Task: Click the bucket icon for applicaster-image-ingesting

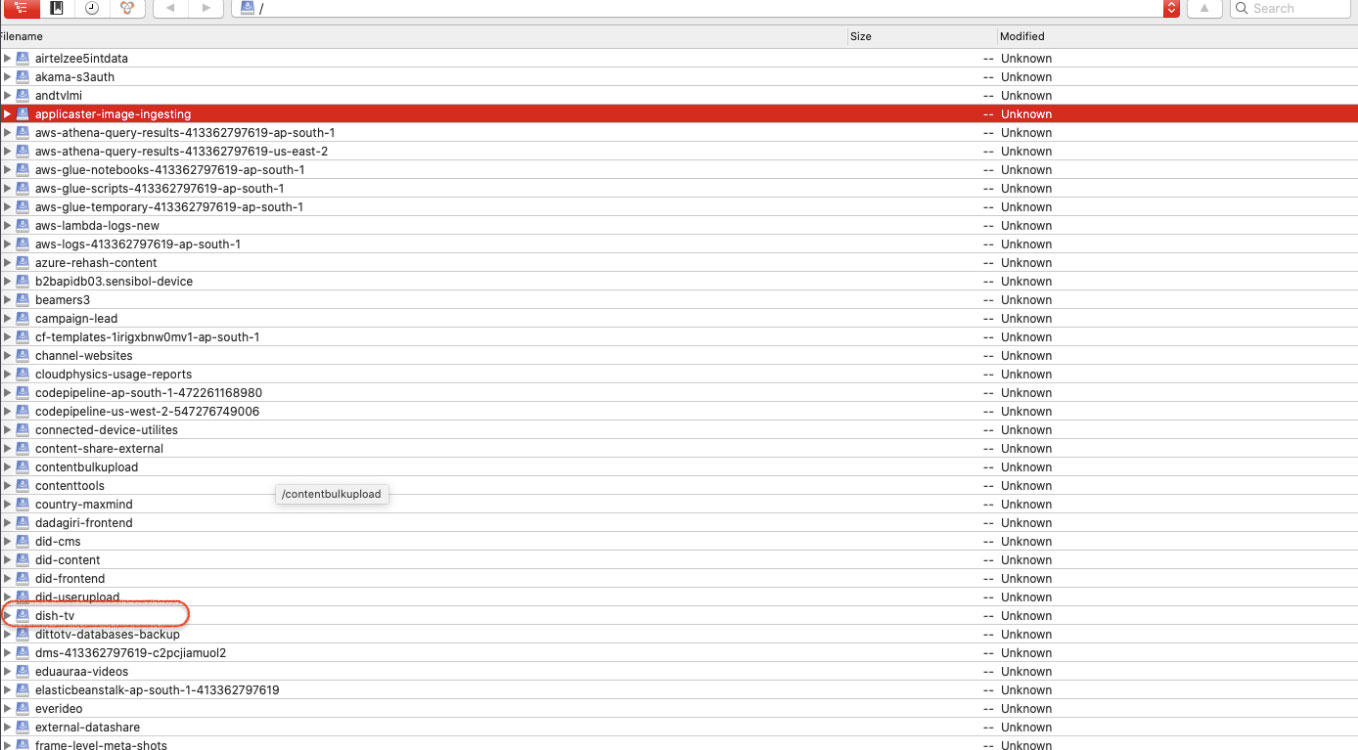Action: [x=22, y=114]
